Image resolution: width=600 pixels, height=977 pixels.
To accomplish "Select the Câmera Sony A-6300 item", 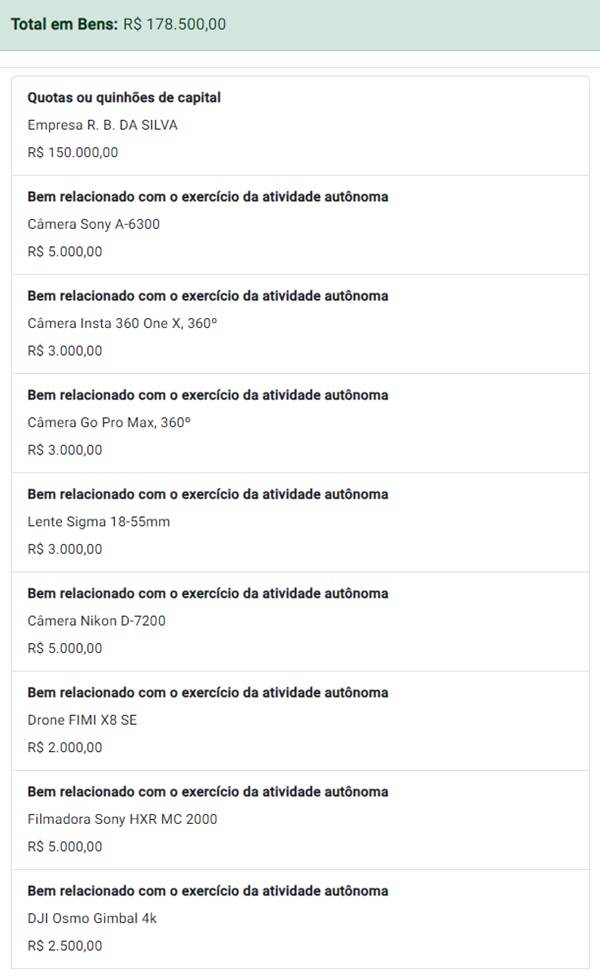I will pos(94,224).
